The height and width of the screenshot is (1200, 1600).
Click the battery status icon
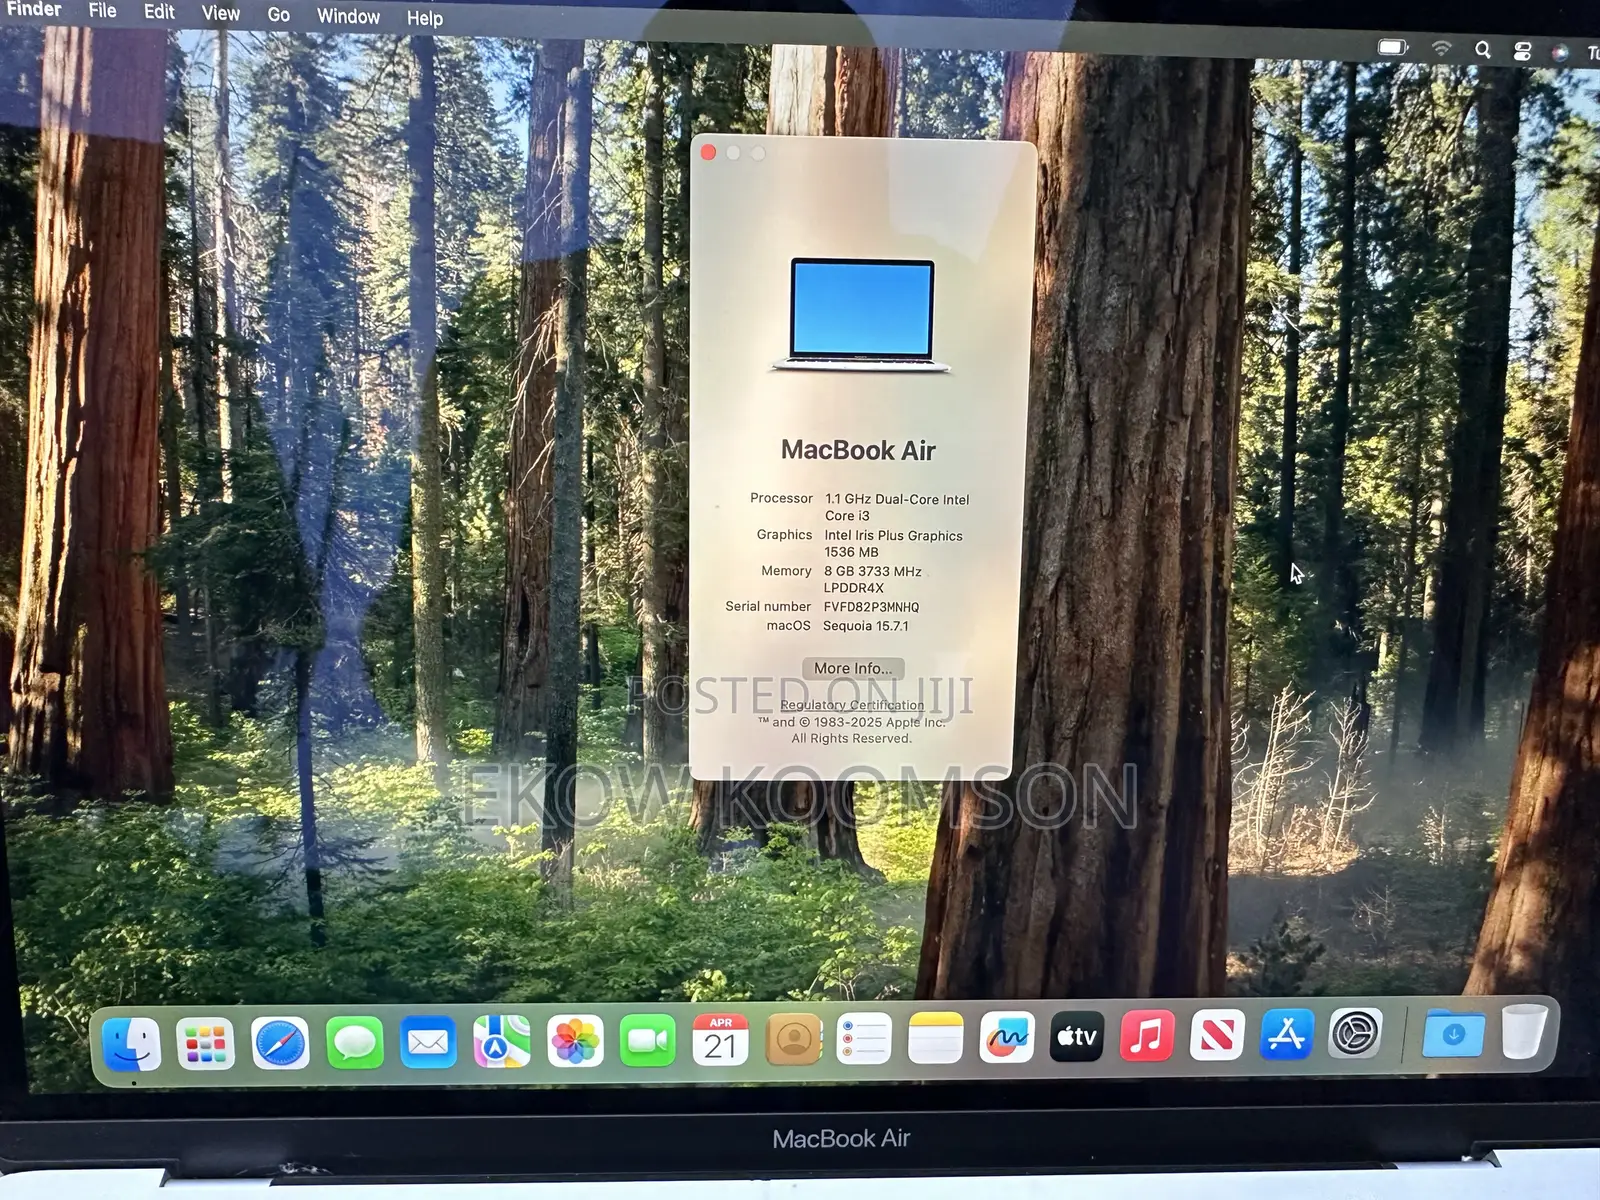tap(1393, 47)
